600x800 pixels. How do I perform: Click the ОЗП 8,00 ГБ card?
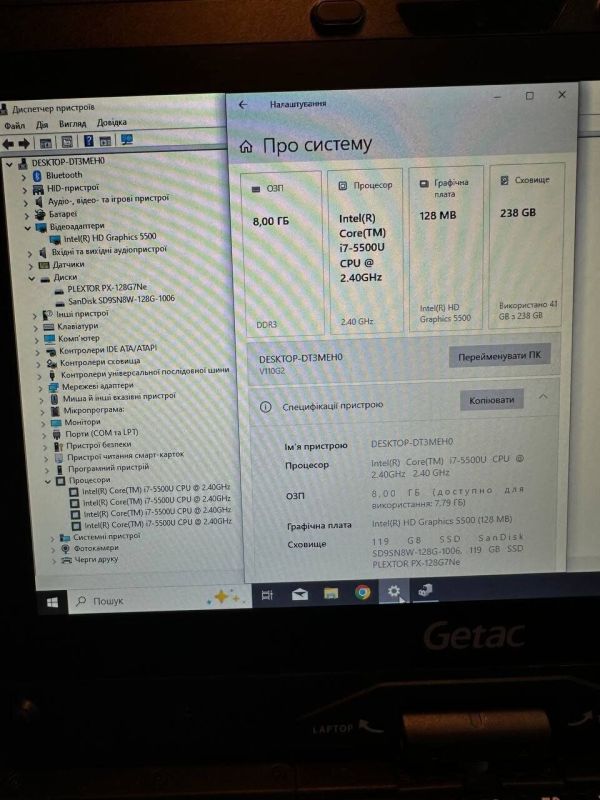pyautogui.click(x=283, y=254)
